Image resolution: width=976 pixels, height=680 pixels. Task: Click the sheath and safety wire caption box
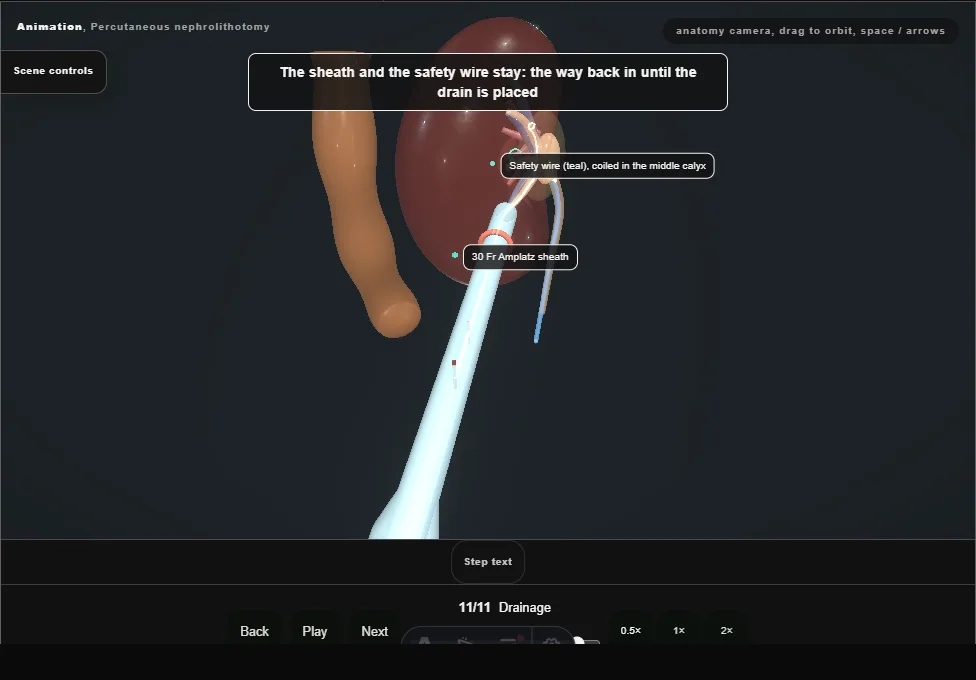tap(488, 82)
